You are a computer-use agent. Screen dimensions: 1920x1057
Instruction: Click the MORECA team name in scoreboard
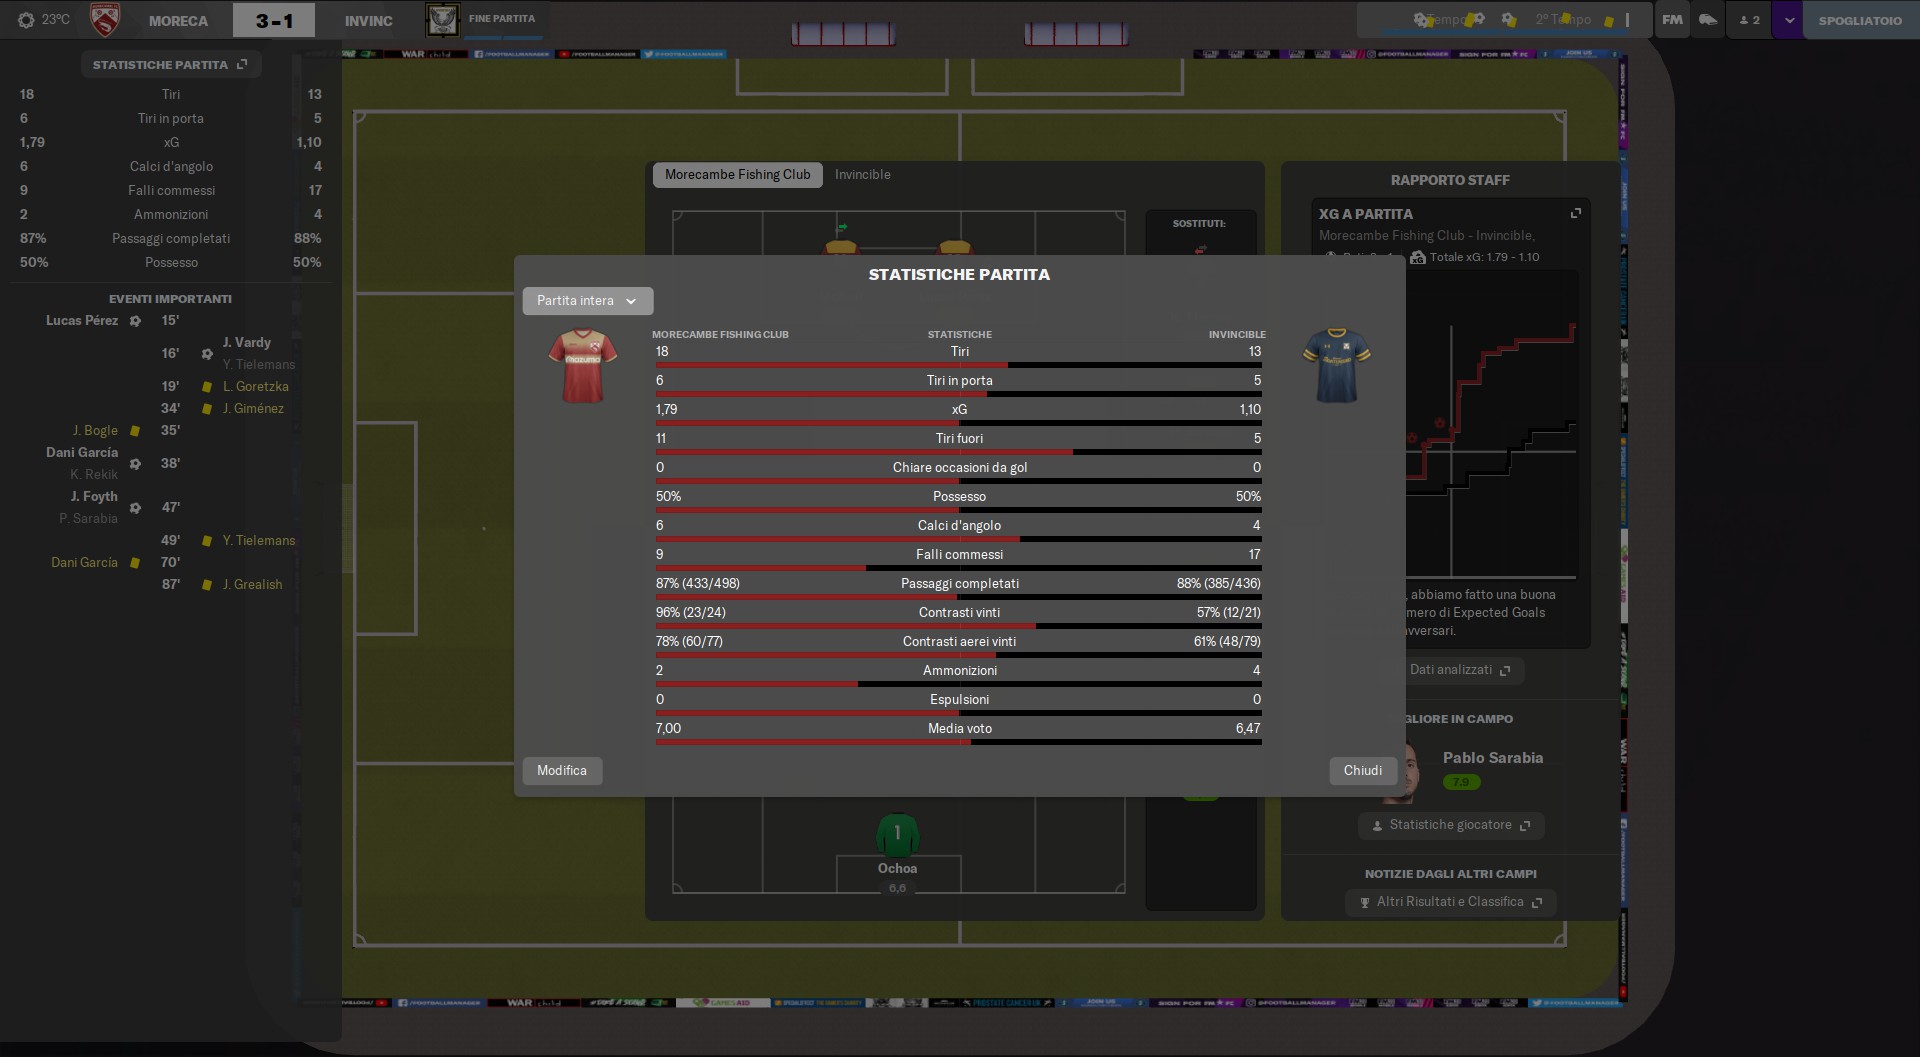tap(178, 21)
